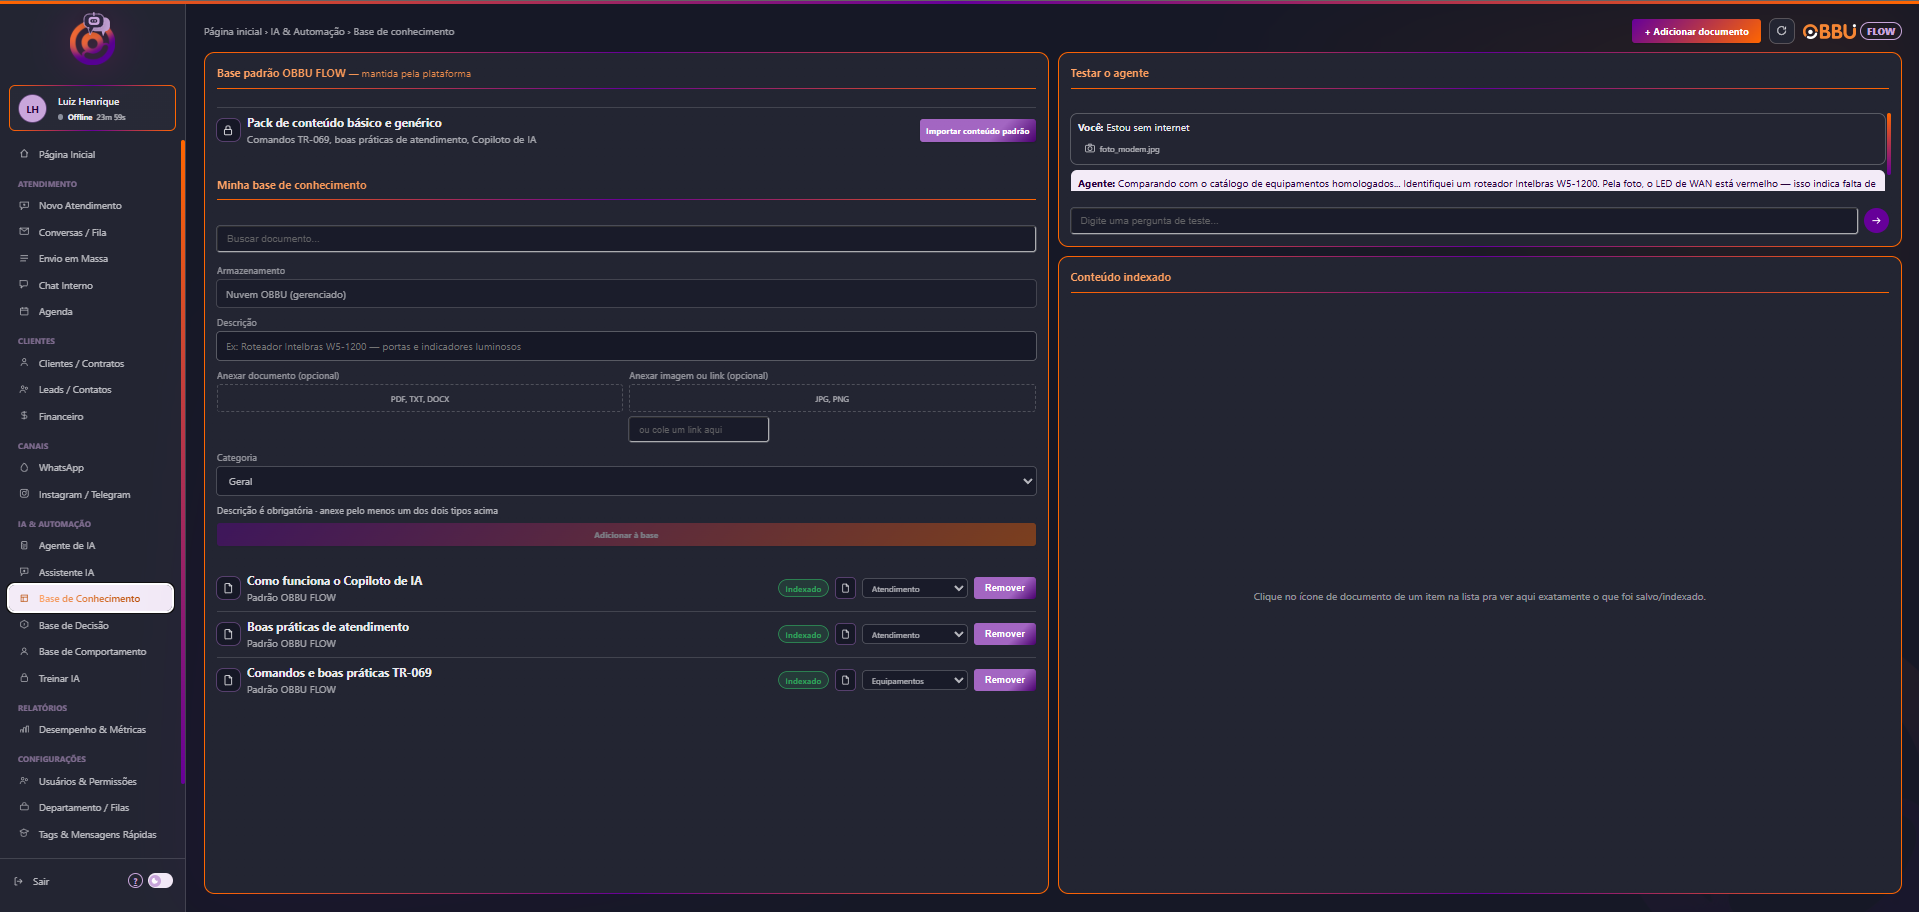Open Assistente IA page
1919x912 pixels.
pos(66,573)
